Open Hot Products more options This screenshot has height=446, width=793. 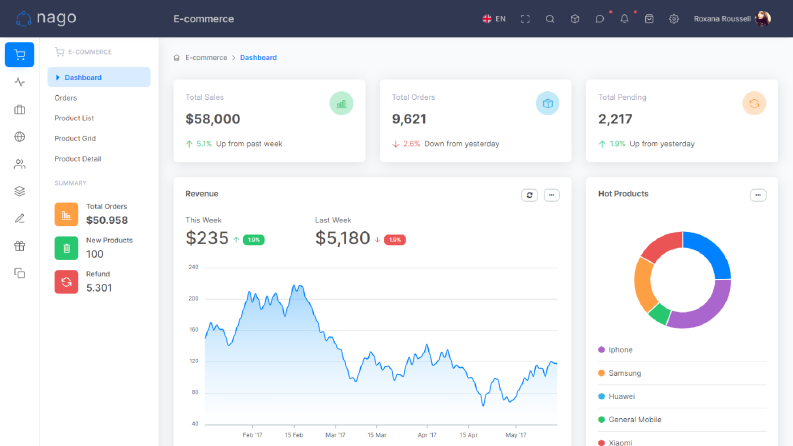(758, 195)
